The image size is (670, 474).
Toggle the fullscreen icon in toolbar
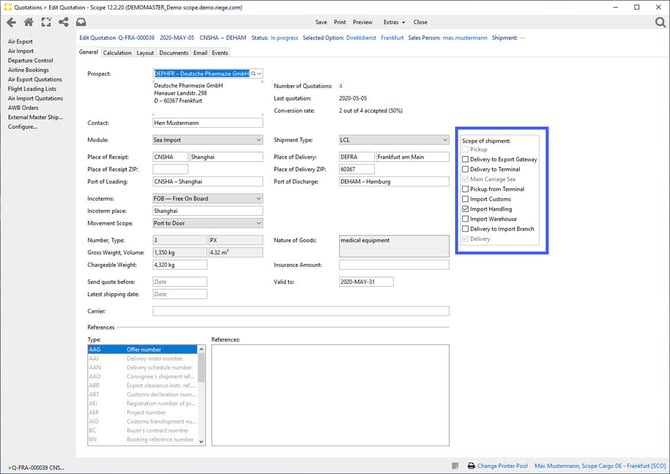click(x=46, y=21)
